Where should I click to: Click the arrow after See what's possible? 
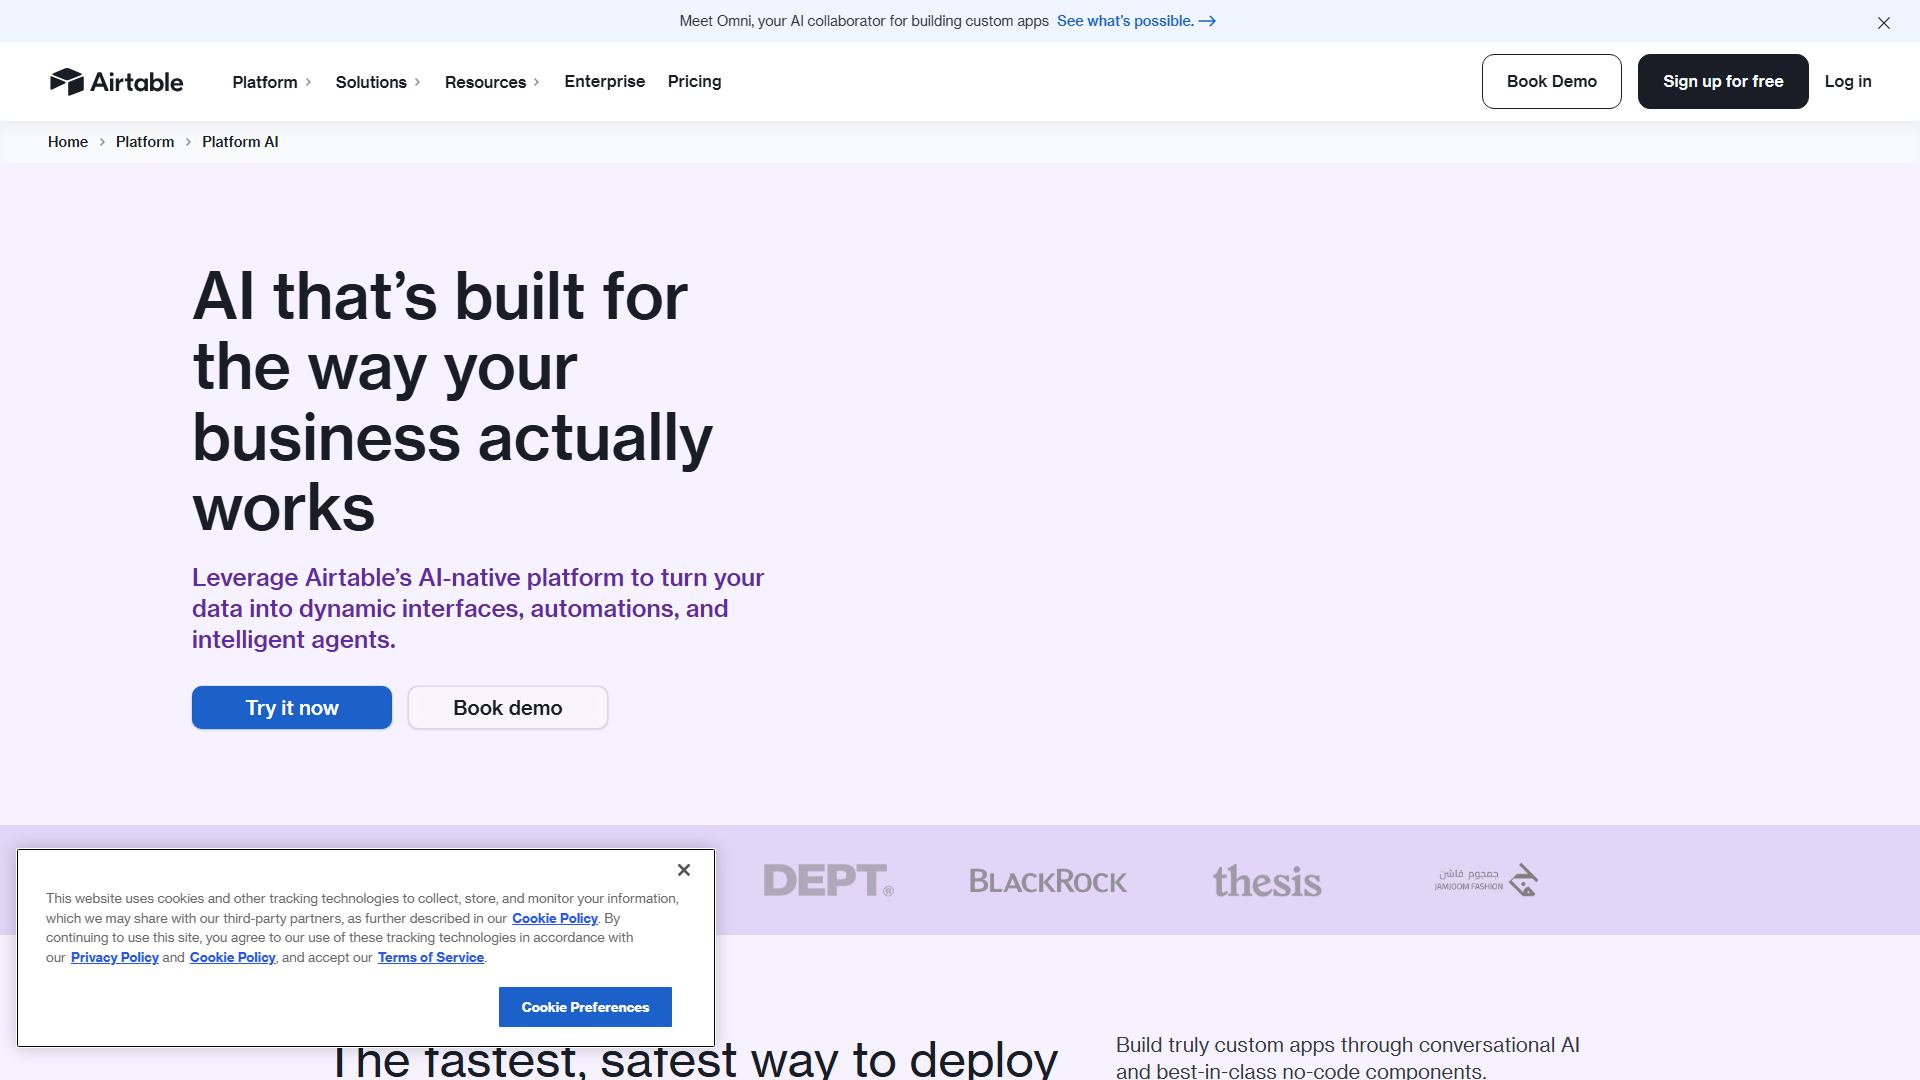1207,21
